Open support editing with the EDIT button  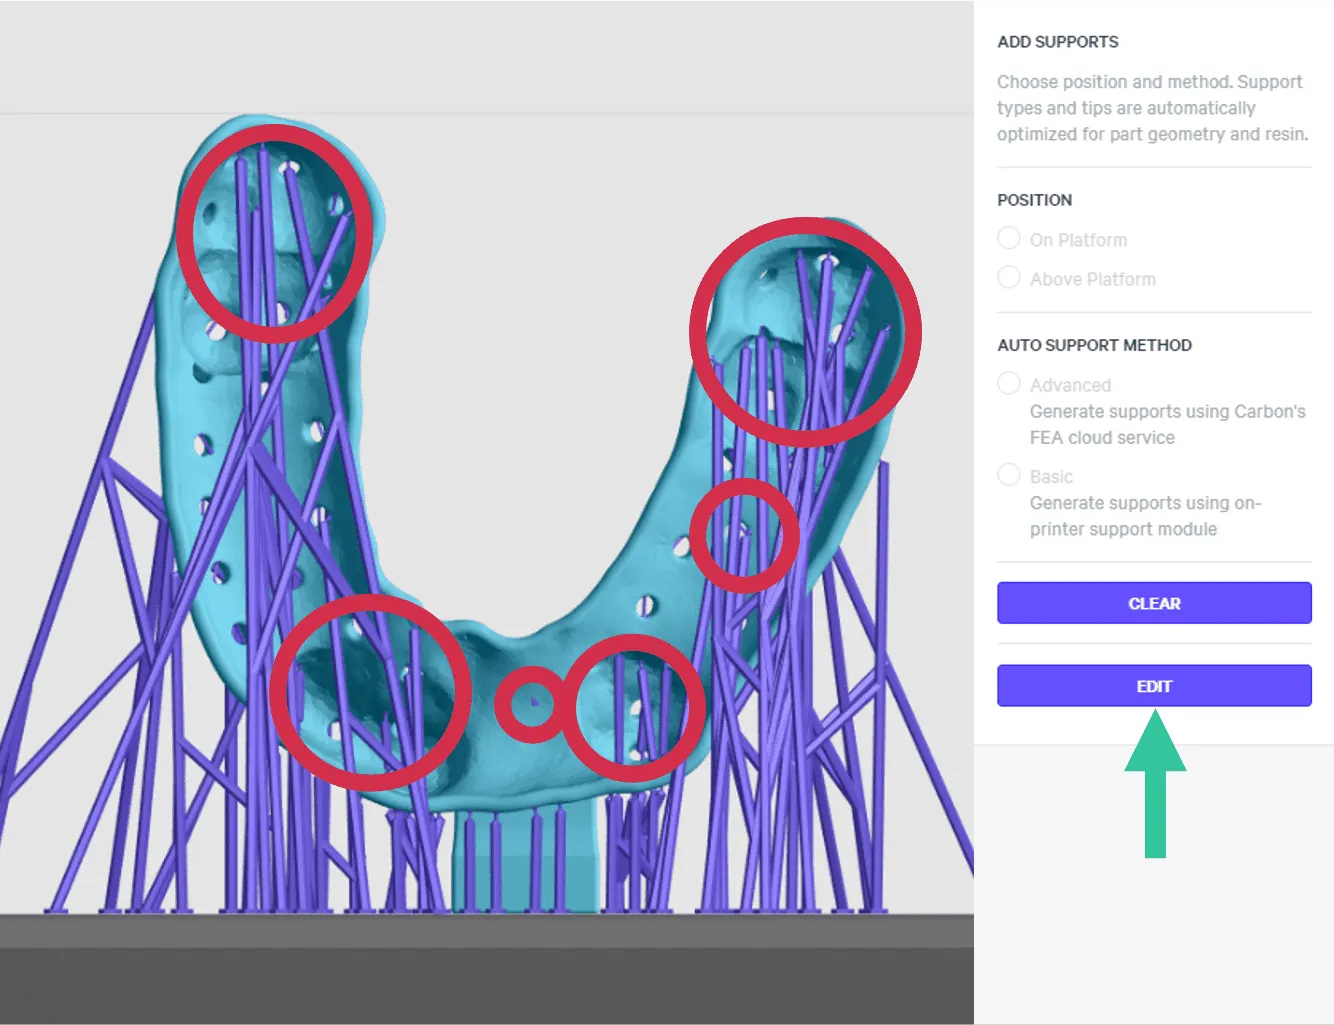[1154, 686]
